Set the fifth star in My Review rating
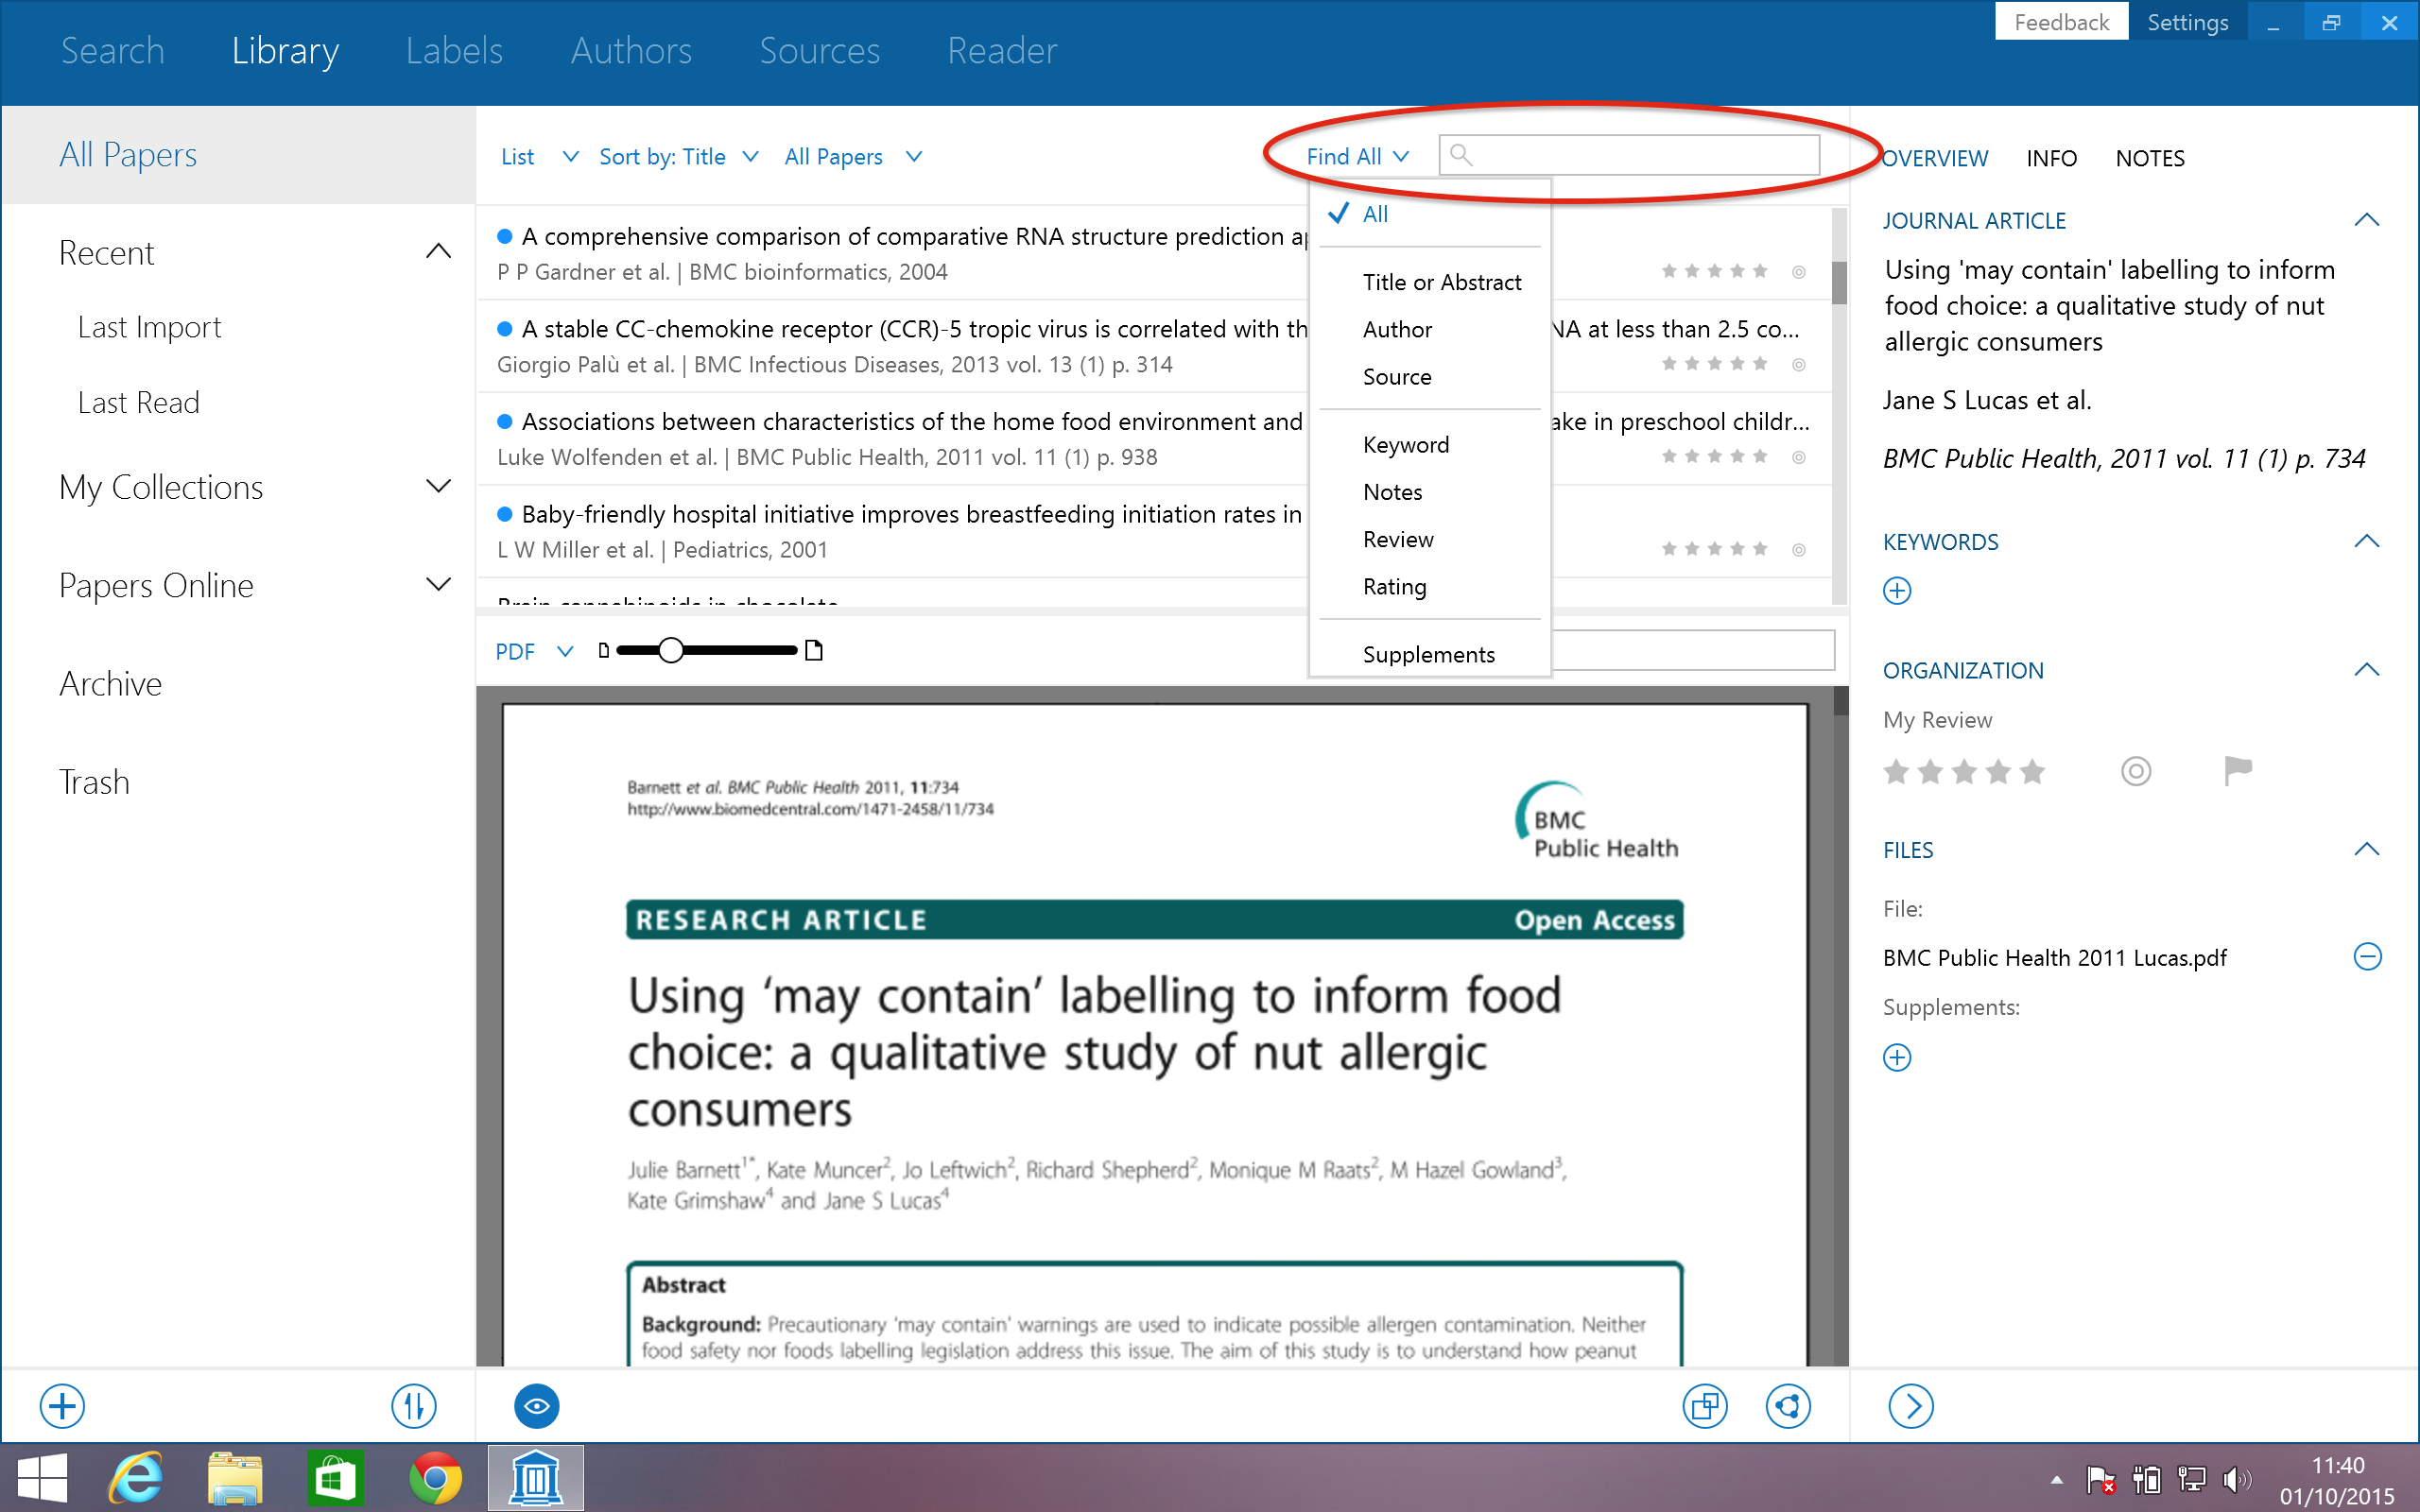This screenshot has width=2420, height=1512. coord(2032,771)
